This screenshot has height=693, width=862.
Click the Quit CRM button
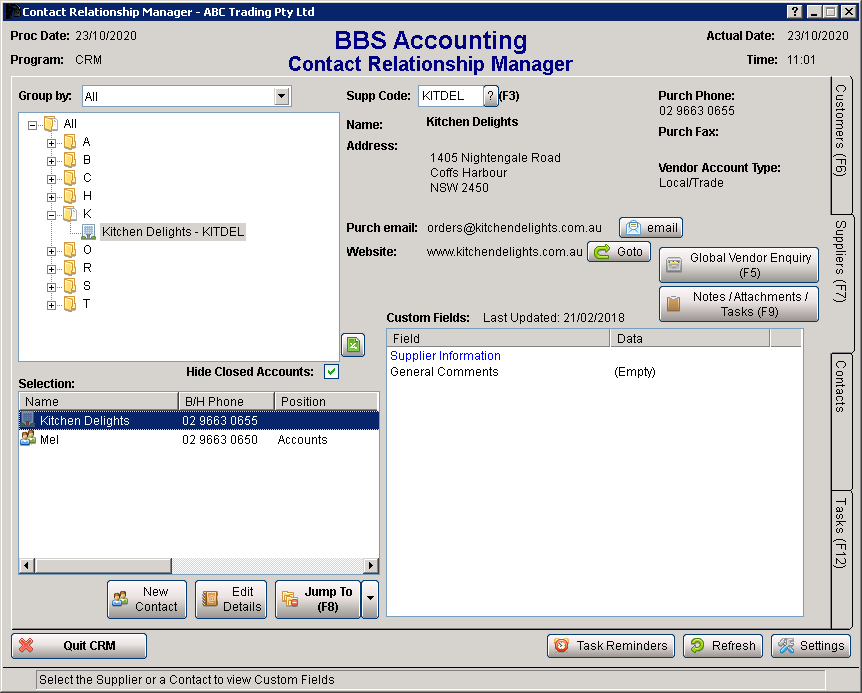78,646
